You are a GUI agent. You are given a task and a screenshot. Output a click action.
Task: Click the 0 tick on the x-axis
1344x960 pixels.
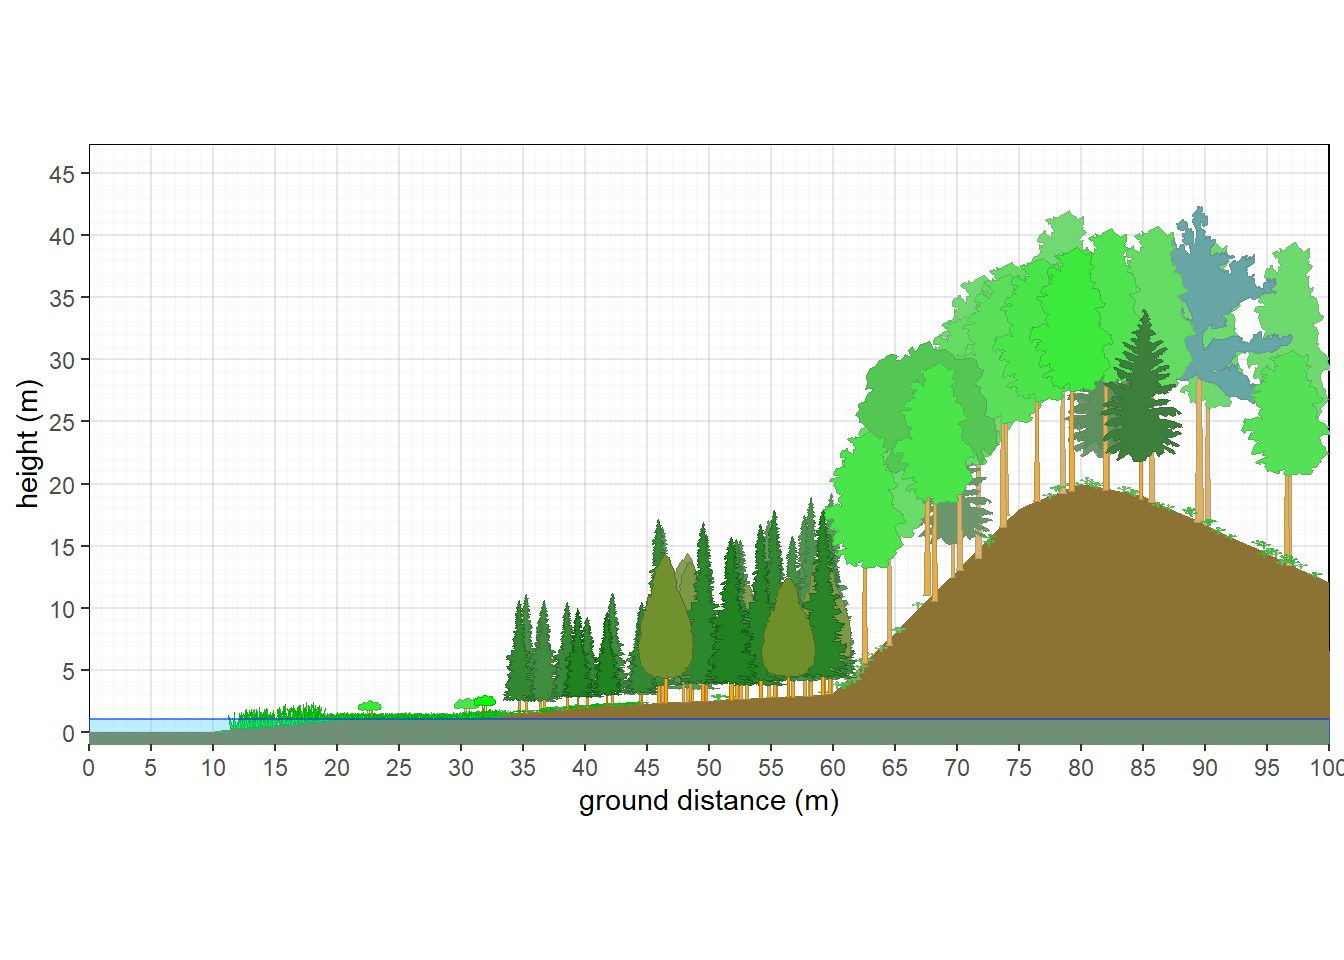pyautogui.click(x=88, y=768)
